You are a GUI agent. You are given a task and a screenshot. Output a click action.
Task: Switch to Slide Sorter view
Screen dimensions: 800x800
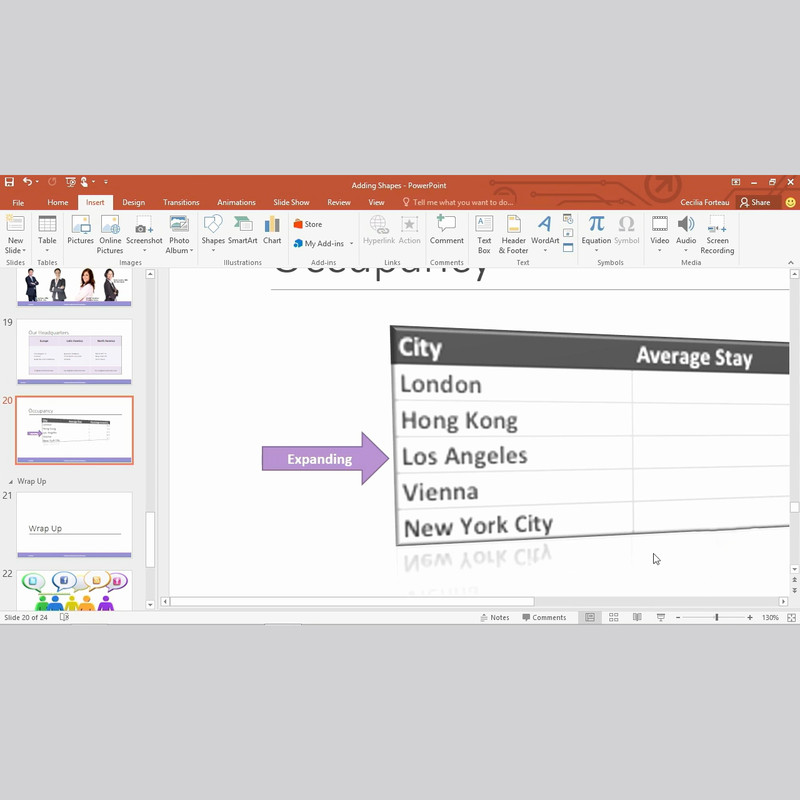click(614, 618)
